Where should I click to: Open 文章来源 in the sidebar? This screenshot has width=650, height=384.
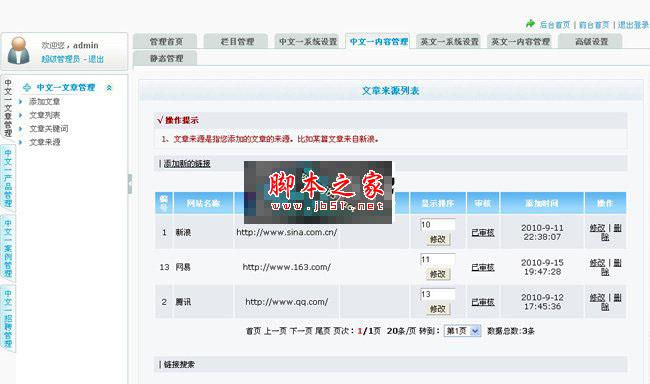point(45,142)
